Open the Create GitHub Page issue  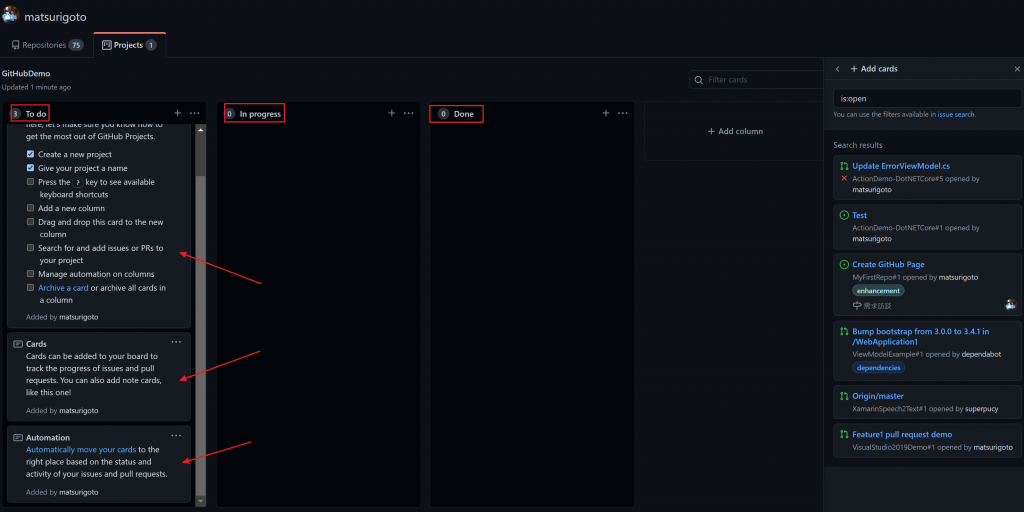pos(888,264)
